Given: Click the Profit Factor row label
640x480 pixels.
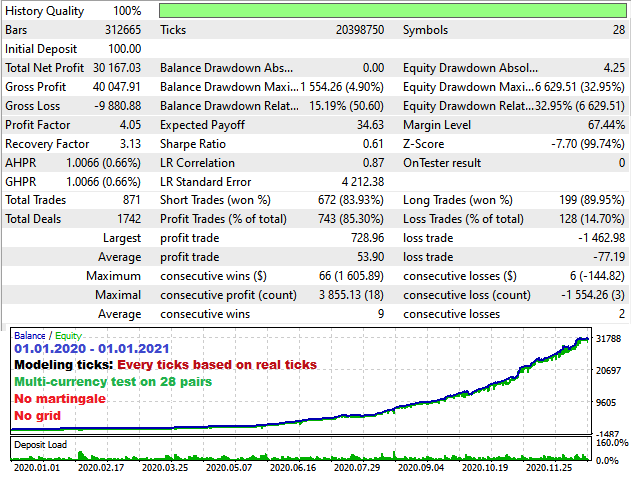Looking at the screenshot, I should click(38, 125).
